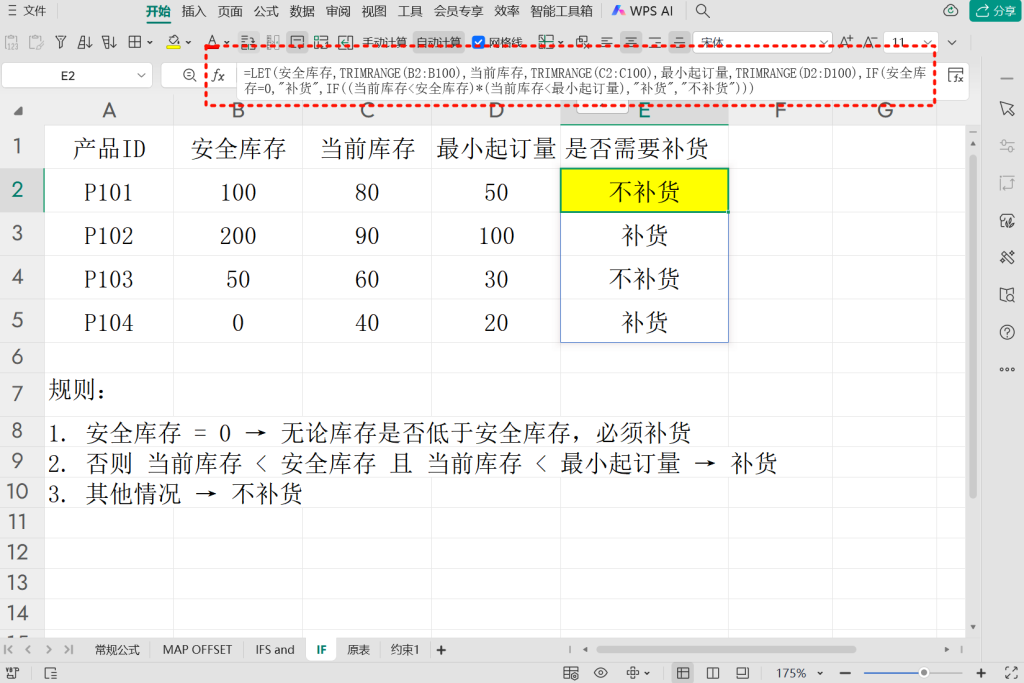Image resolution: width=1024 pixels, height=683 pixels.
Task: Open the sidebar more options ellipsis
Action: 1007,369
